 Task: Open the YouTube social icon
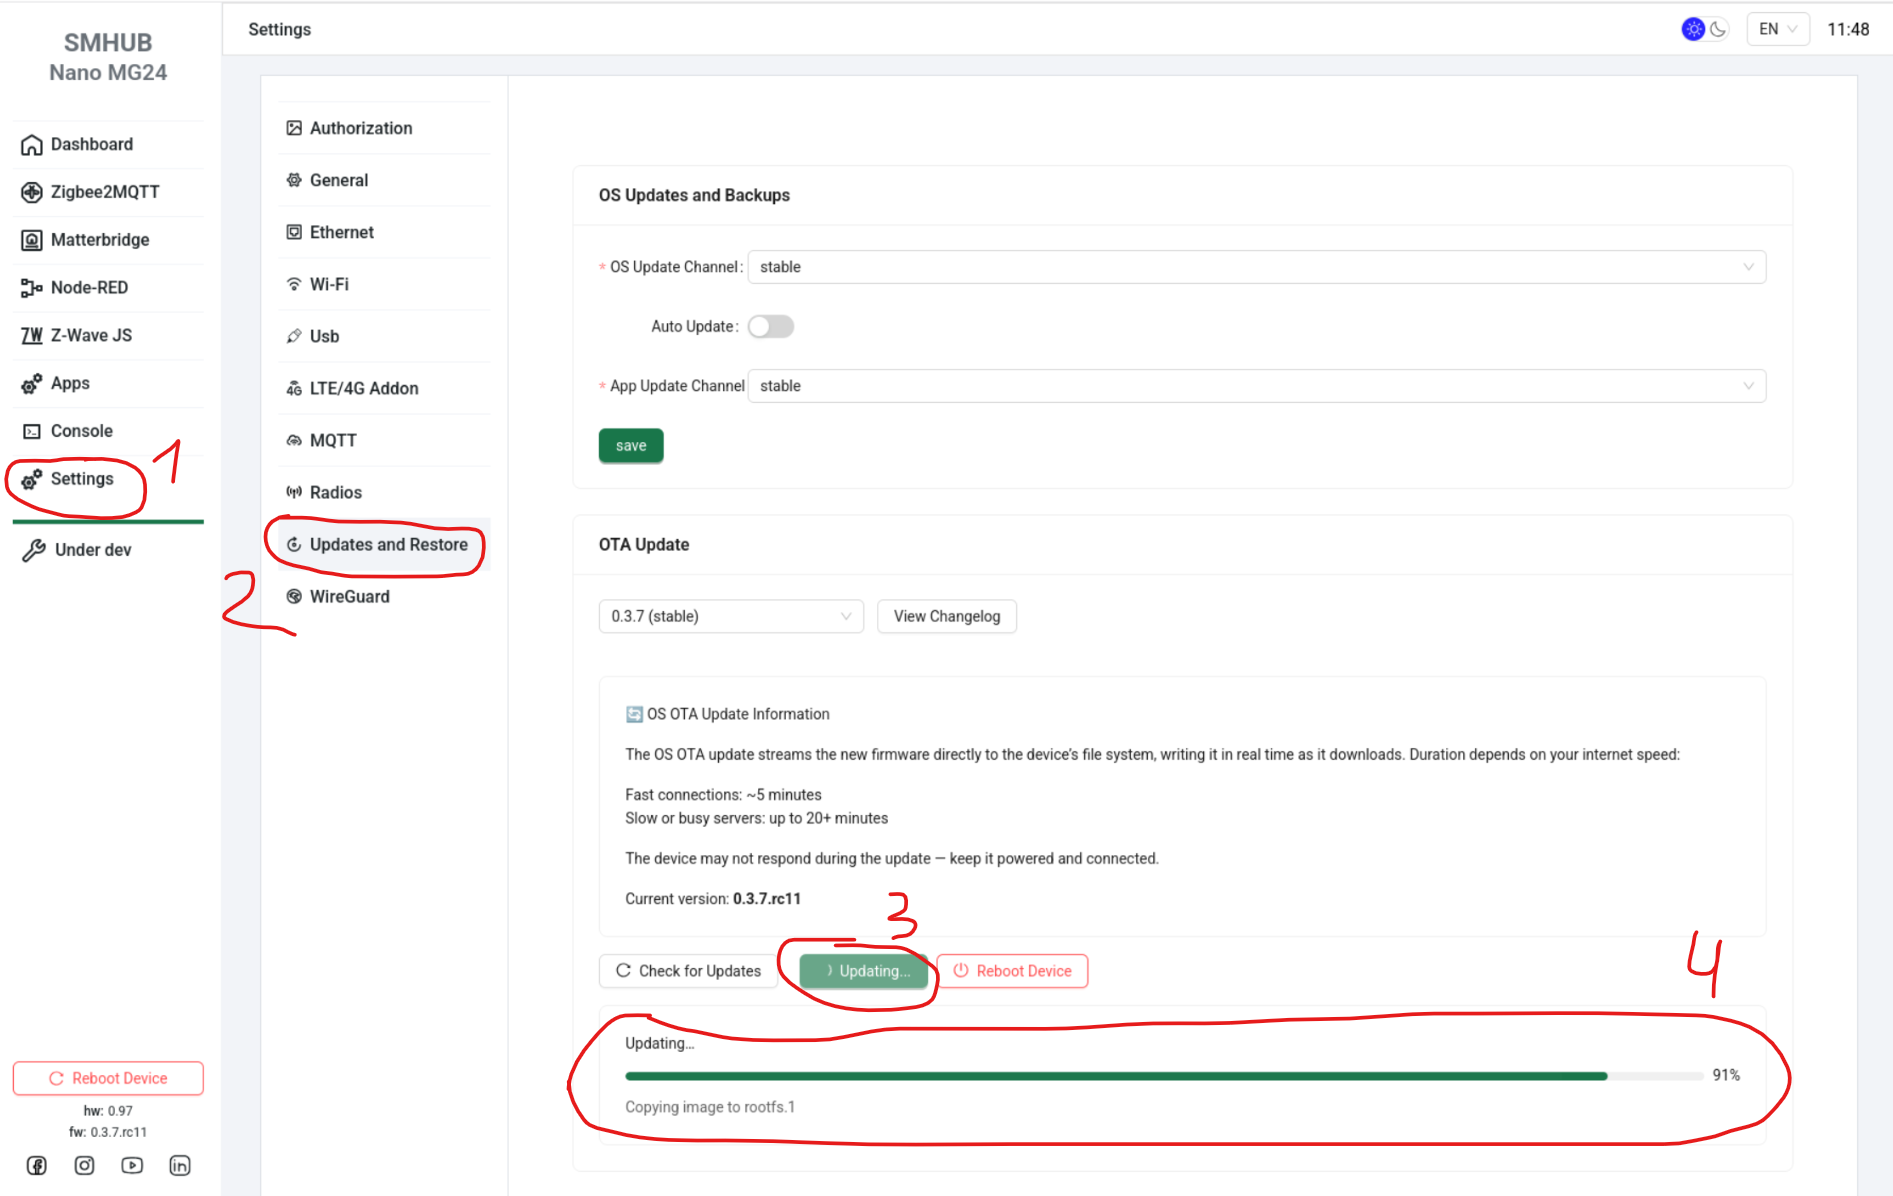(x=132, y=1165)
